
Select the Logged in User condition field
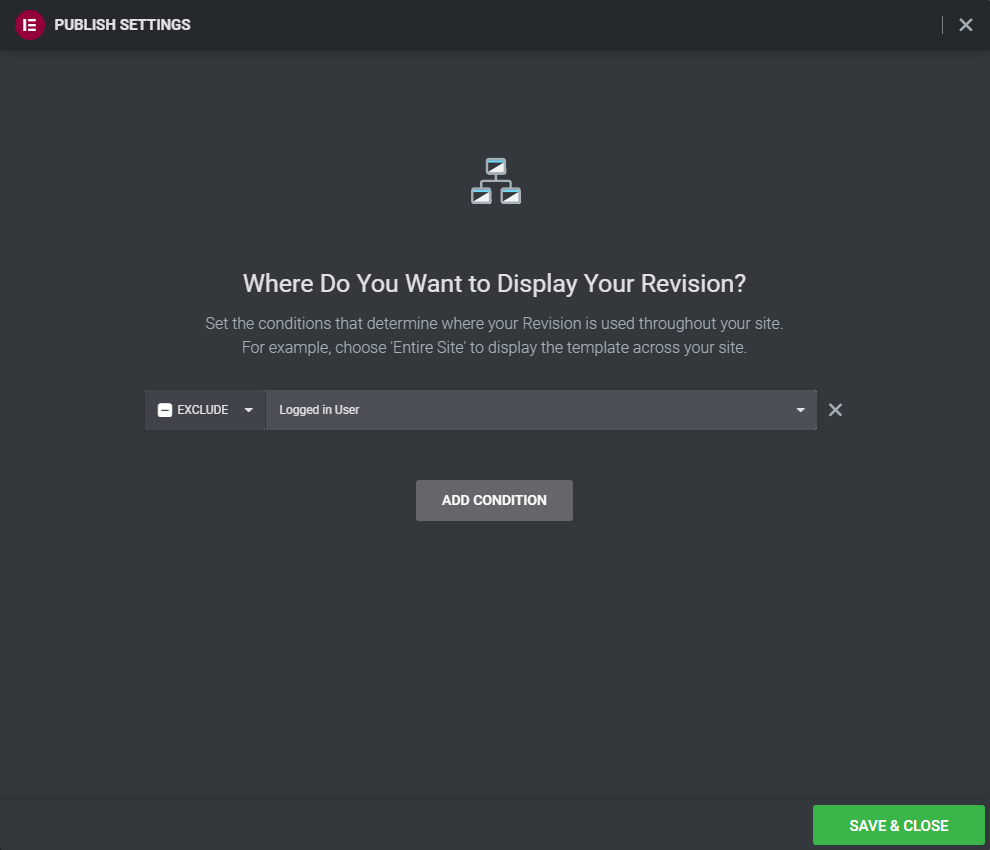pyautogui.click(x=541, y=410)
